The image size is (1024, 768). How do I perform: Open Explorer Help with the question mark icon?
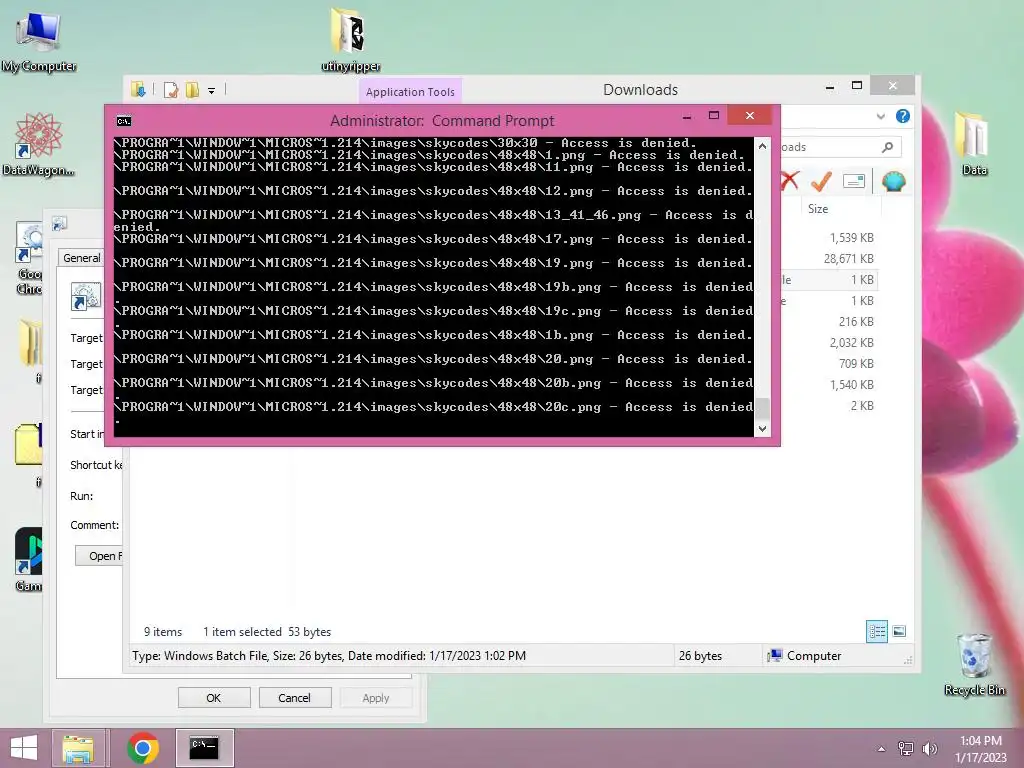(x=903, y=116)
